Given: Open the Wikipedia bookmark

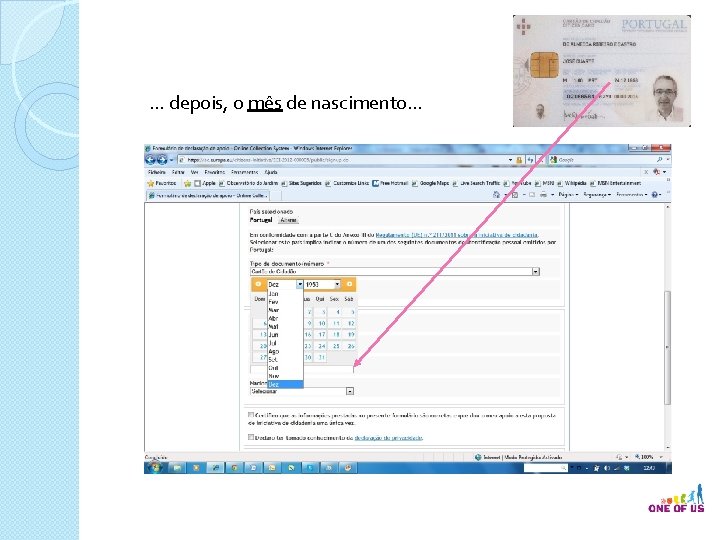Looking at the screenshot, I should coord(572,183).
